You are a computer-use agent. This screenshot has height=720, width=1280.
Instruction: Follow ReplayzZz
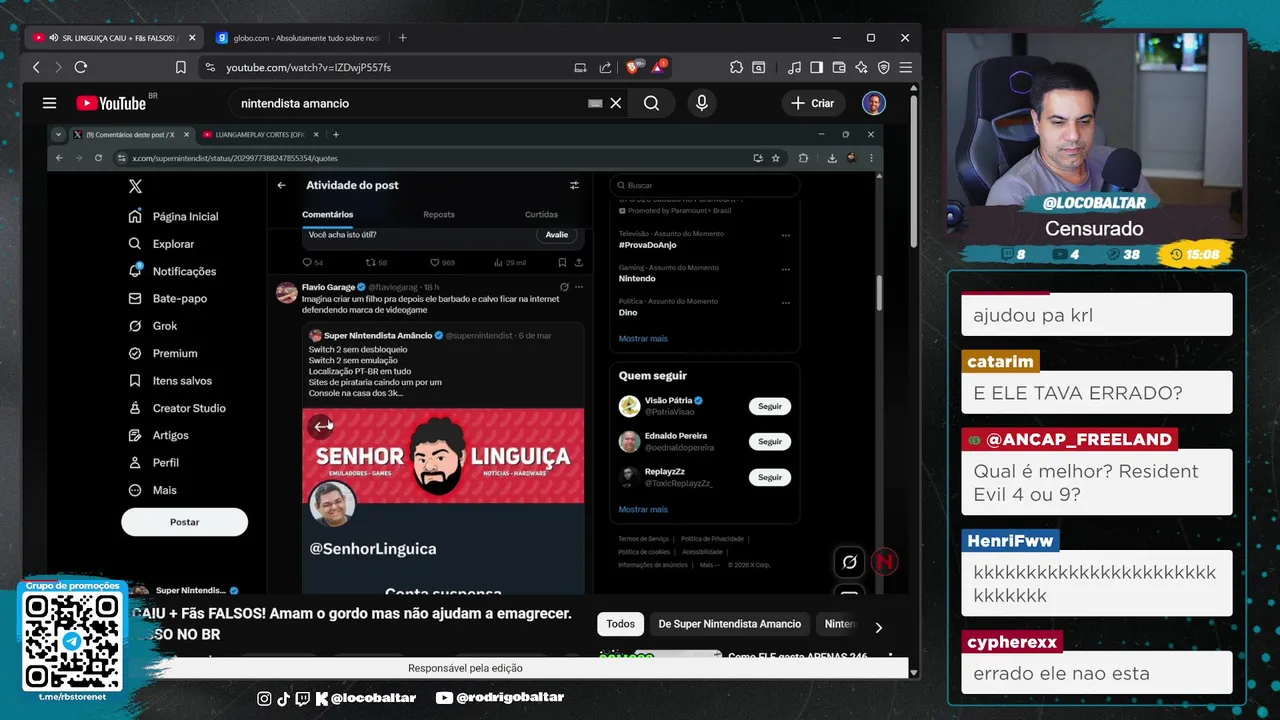click(770, 477)
